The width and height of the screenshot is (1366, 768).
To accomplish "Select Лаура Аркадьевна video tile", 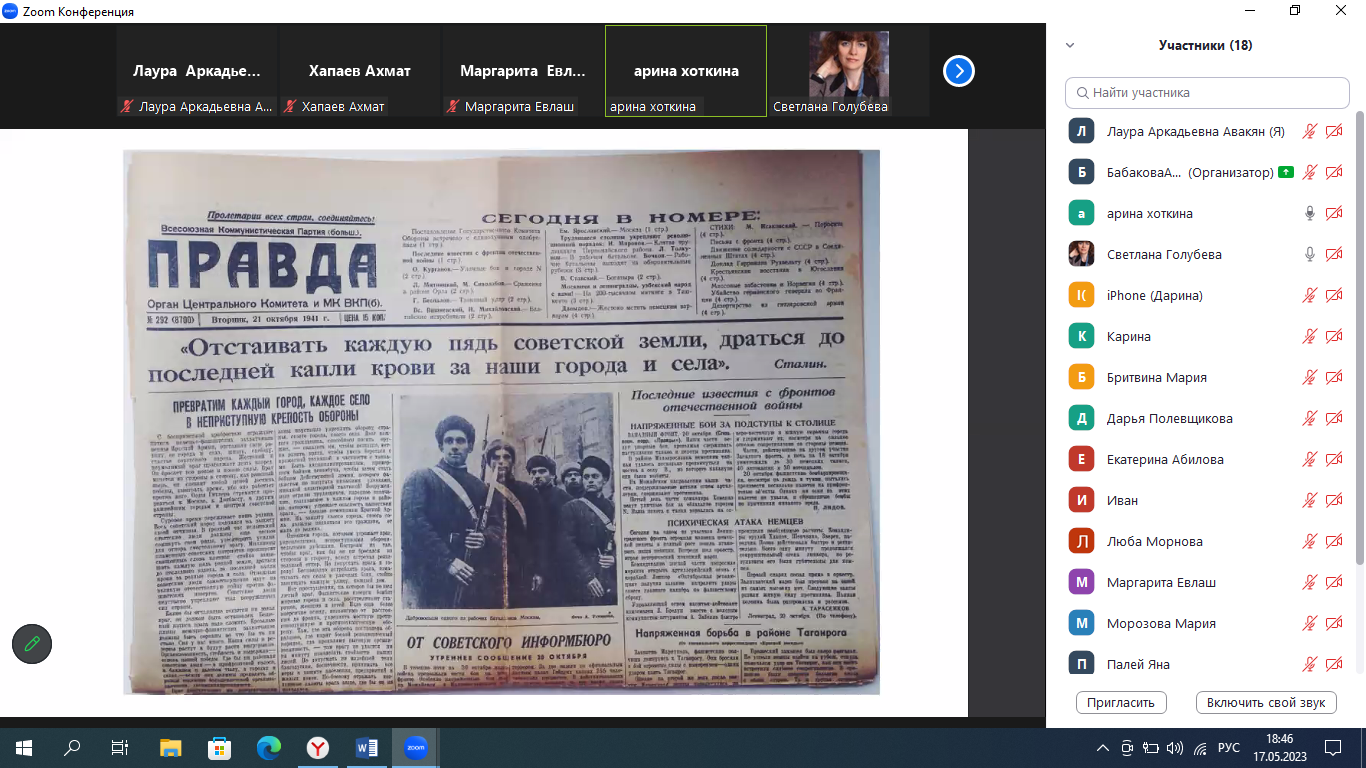I will click(x=197, y=71).
